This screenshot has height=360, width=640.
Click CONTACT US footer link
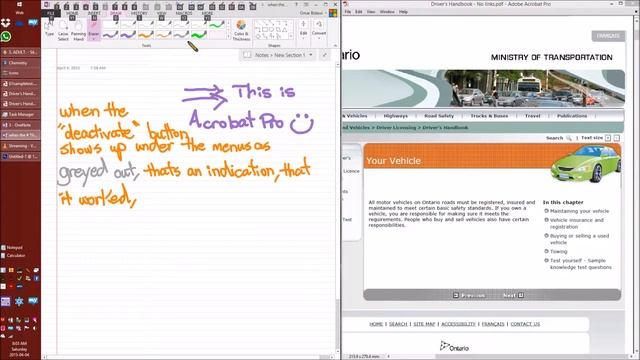(525, 324)
